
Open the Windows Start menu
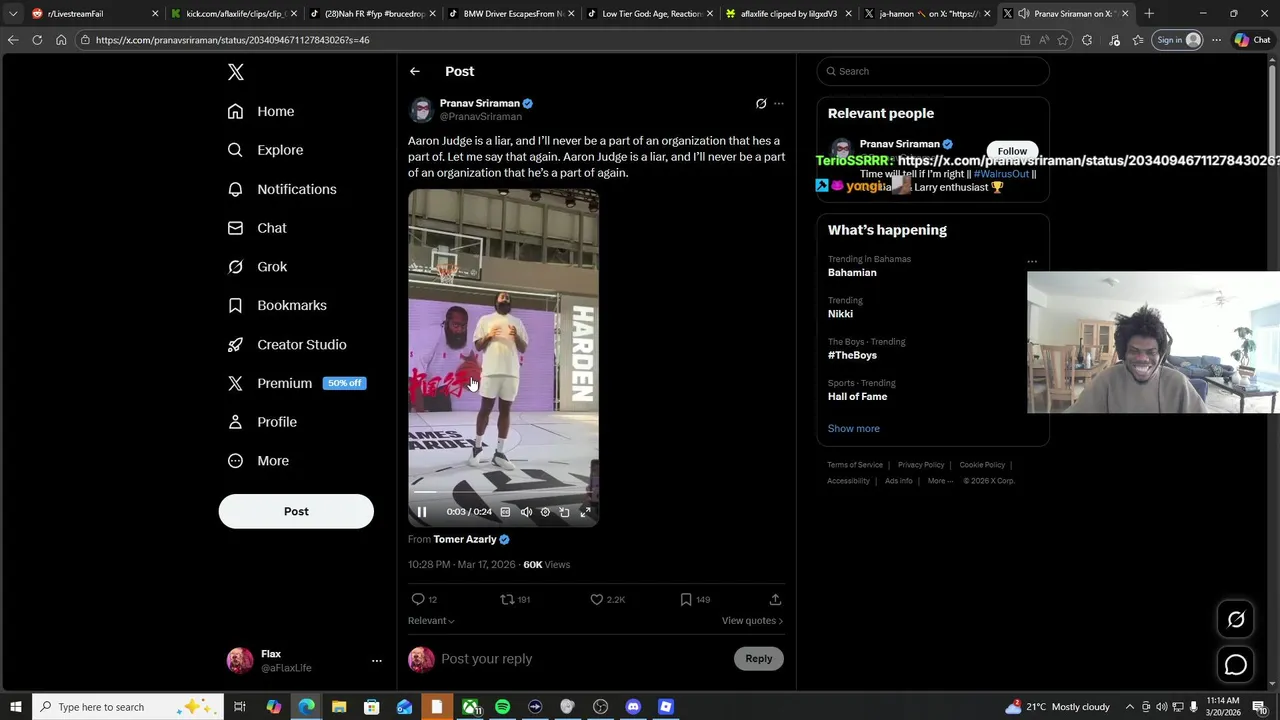tap(15, 707)
